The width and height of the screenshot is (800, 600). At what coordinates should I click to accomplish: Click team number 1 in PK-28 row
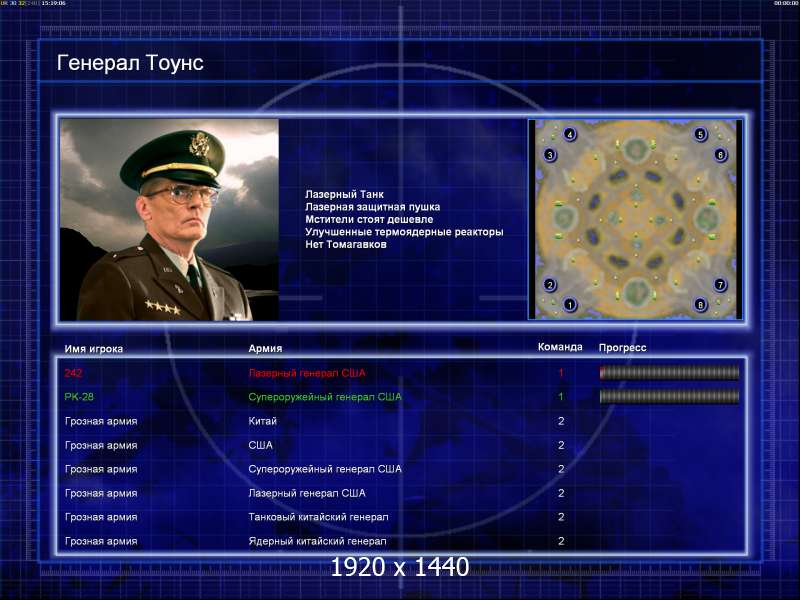[561, 397]
